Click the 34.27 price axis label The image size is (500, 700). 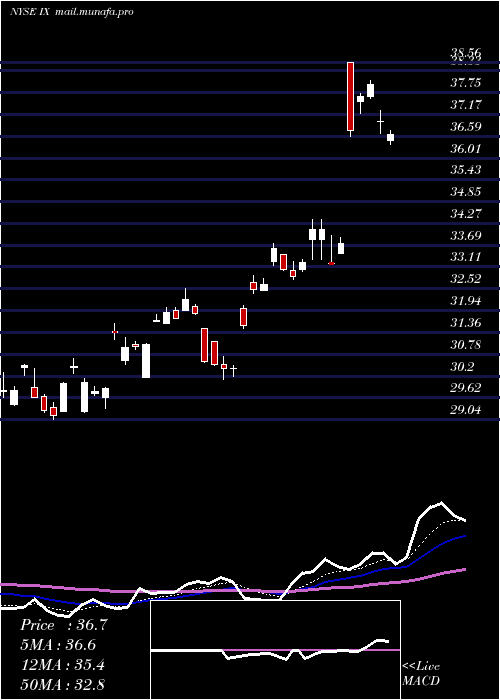pos(466,213)
